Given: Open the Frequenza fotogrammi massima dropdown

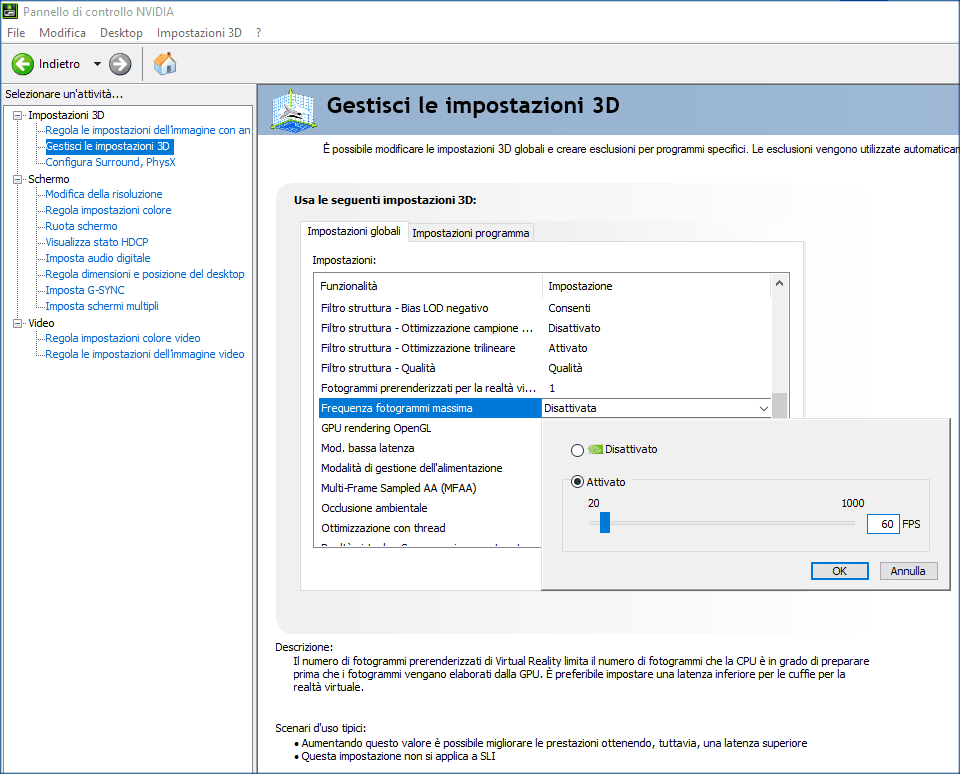Looking at the screenshot, I should point(764,408).
